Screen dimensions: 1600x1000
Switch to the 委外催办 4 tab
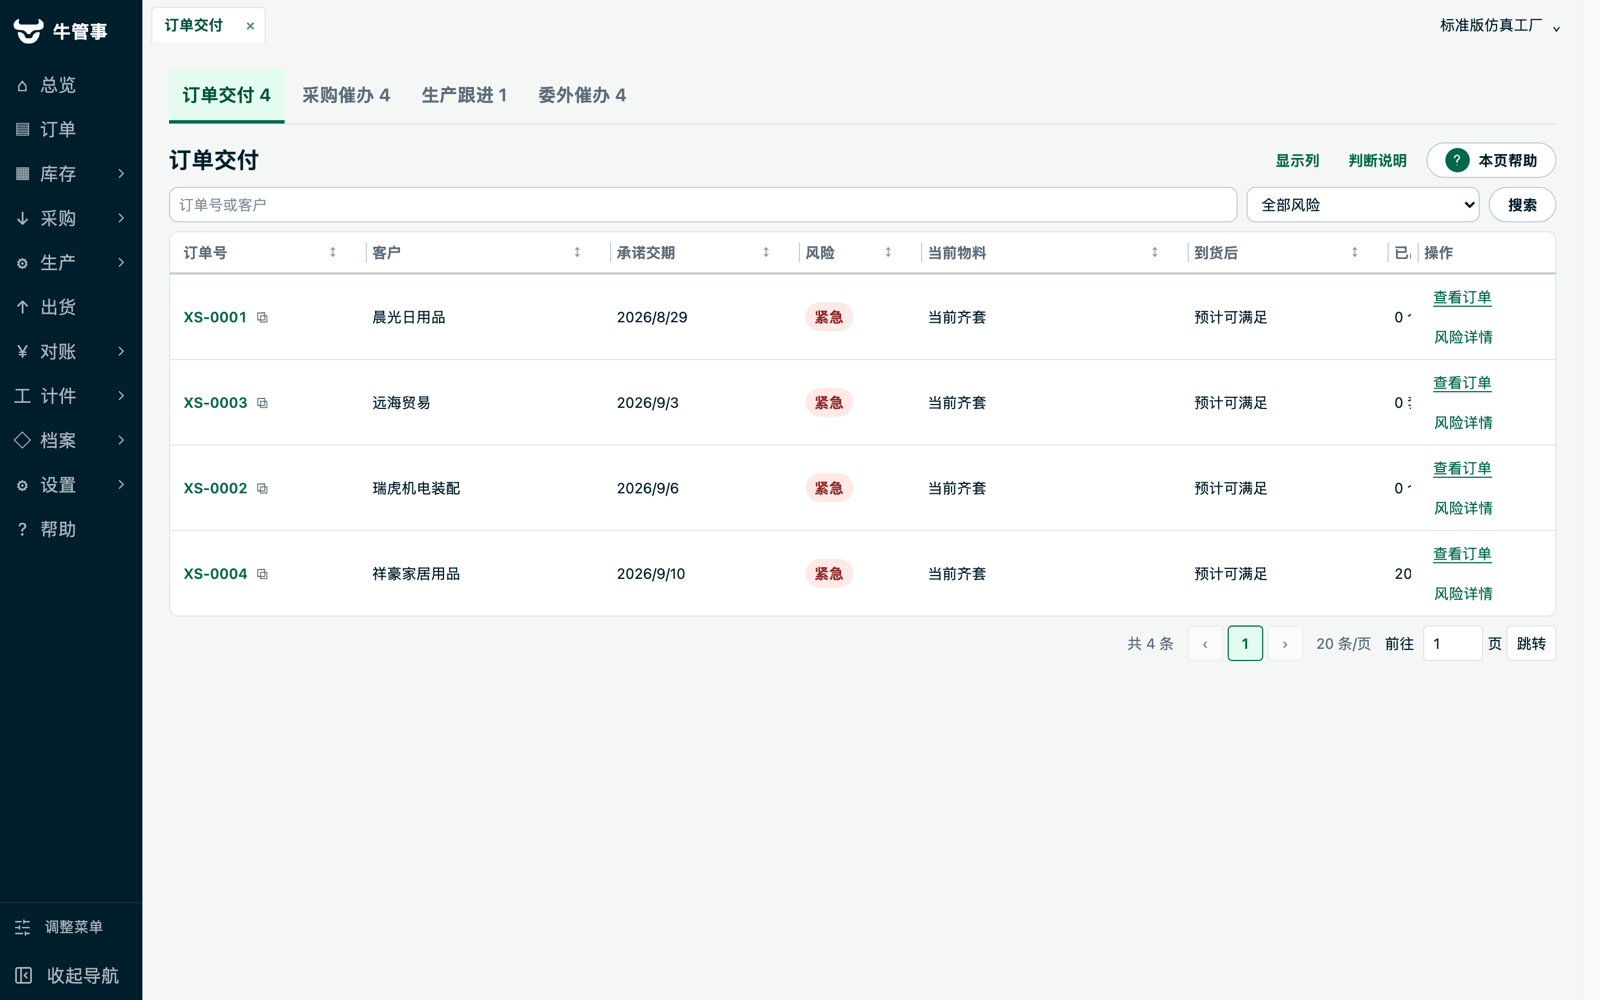[582, 96]
